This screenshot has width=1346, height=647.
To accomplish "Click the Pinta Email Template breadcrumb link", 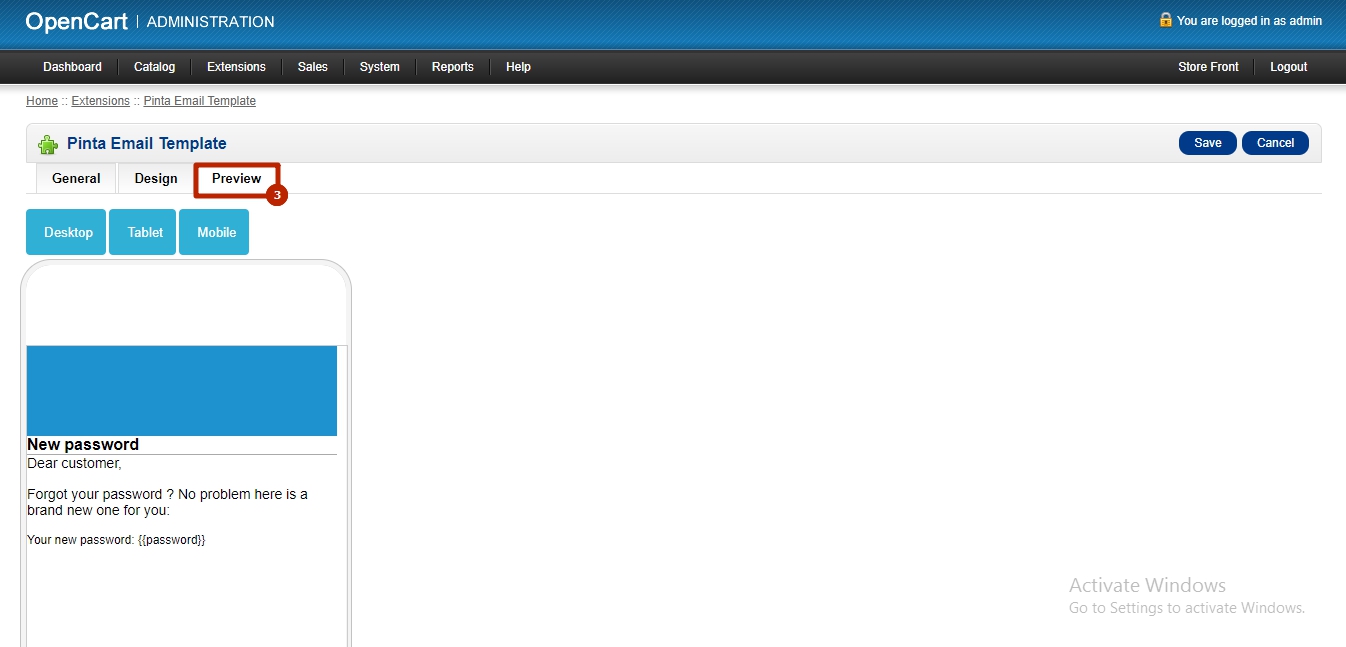I will point(199,101).
